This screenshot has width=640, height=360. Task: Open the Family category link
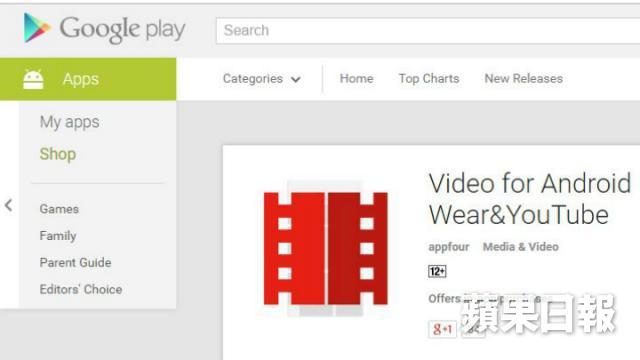pos(58,236)
